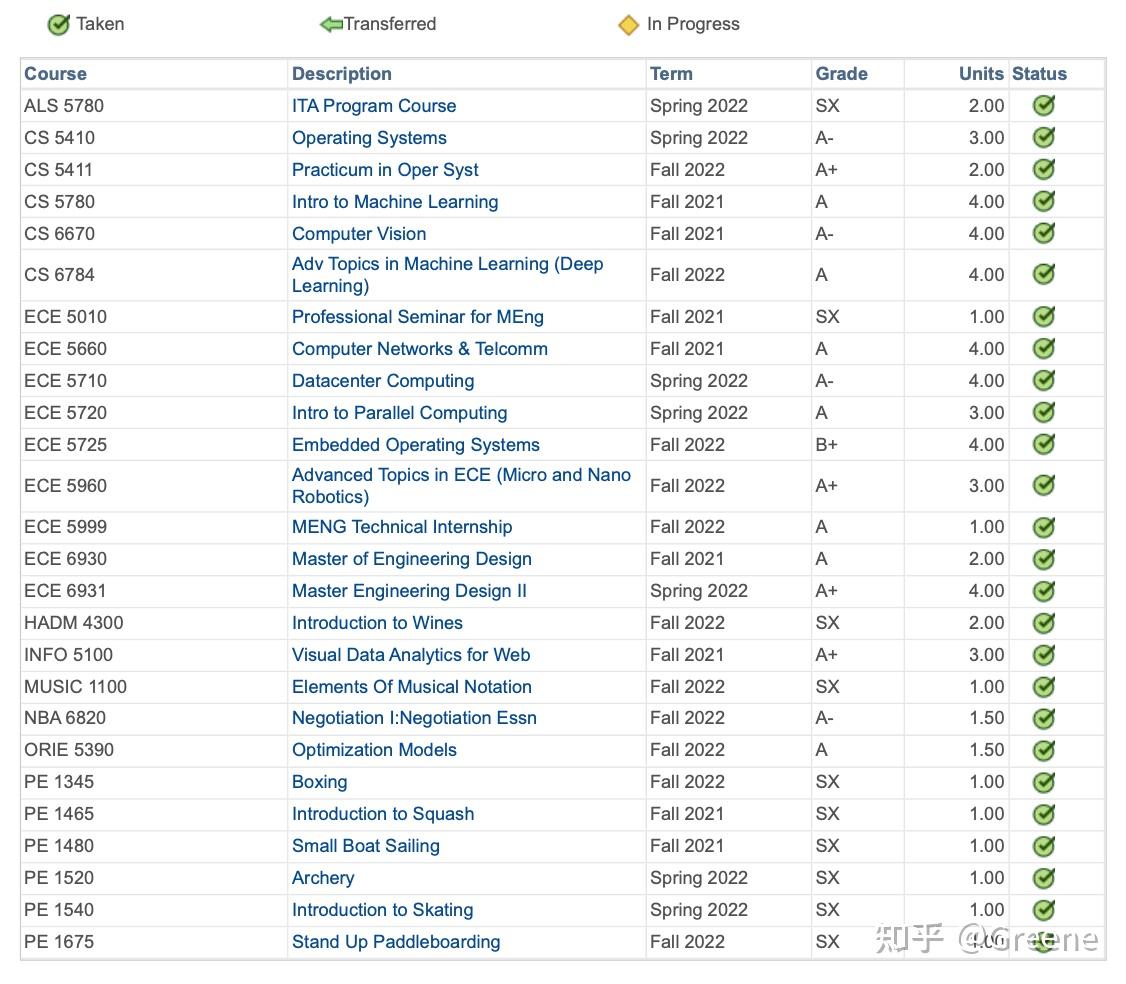This screenshot has width=1126, height=984.
Task: Sort by the Grade column header
Action: coord(841,74)
